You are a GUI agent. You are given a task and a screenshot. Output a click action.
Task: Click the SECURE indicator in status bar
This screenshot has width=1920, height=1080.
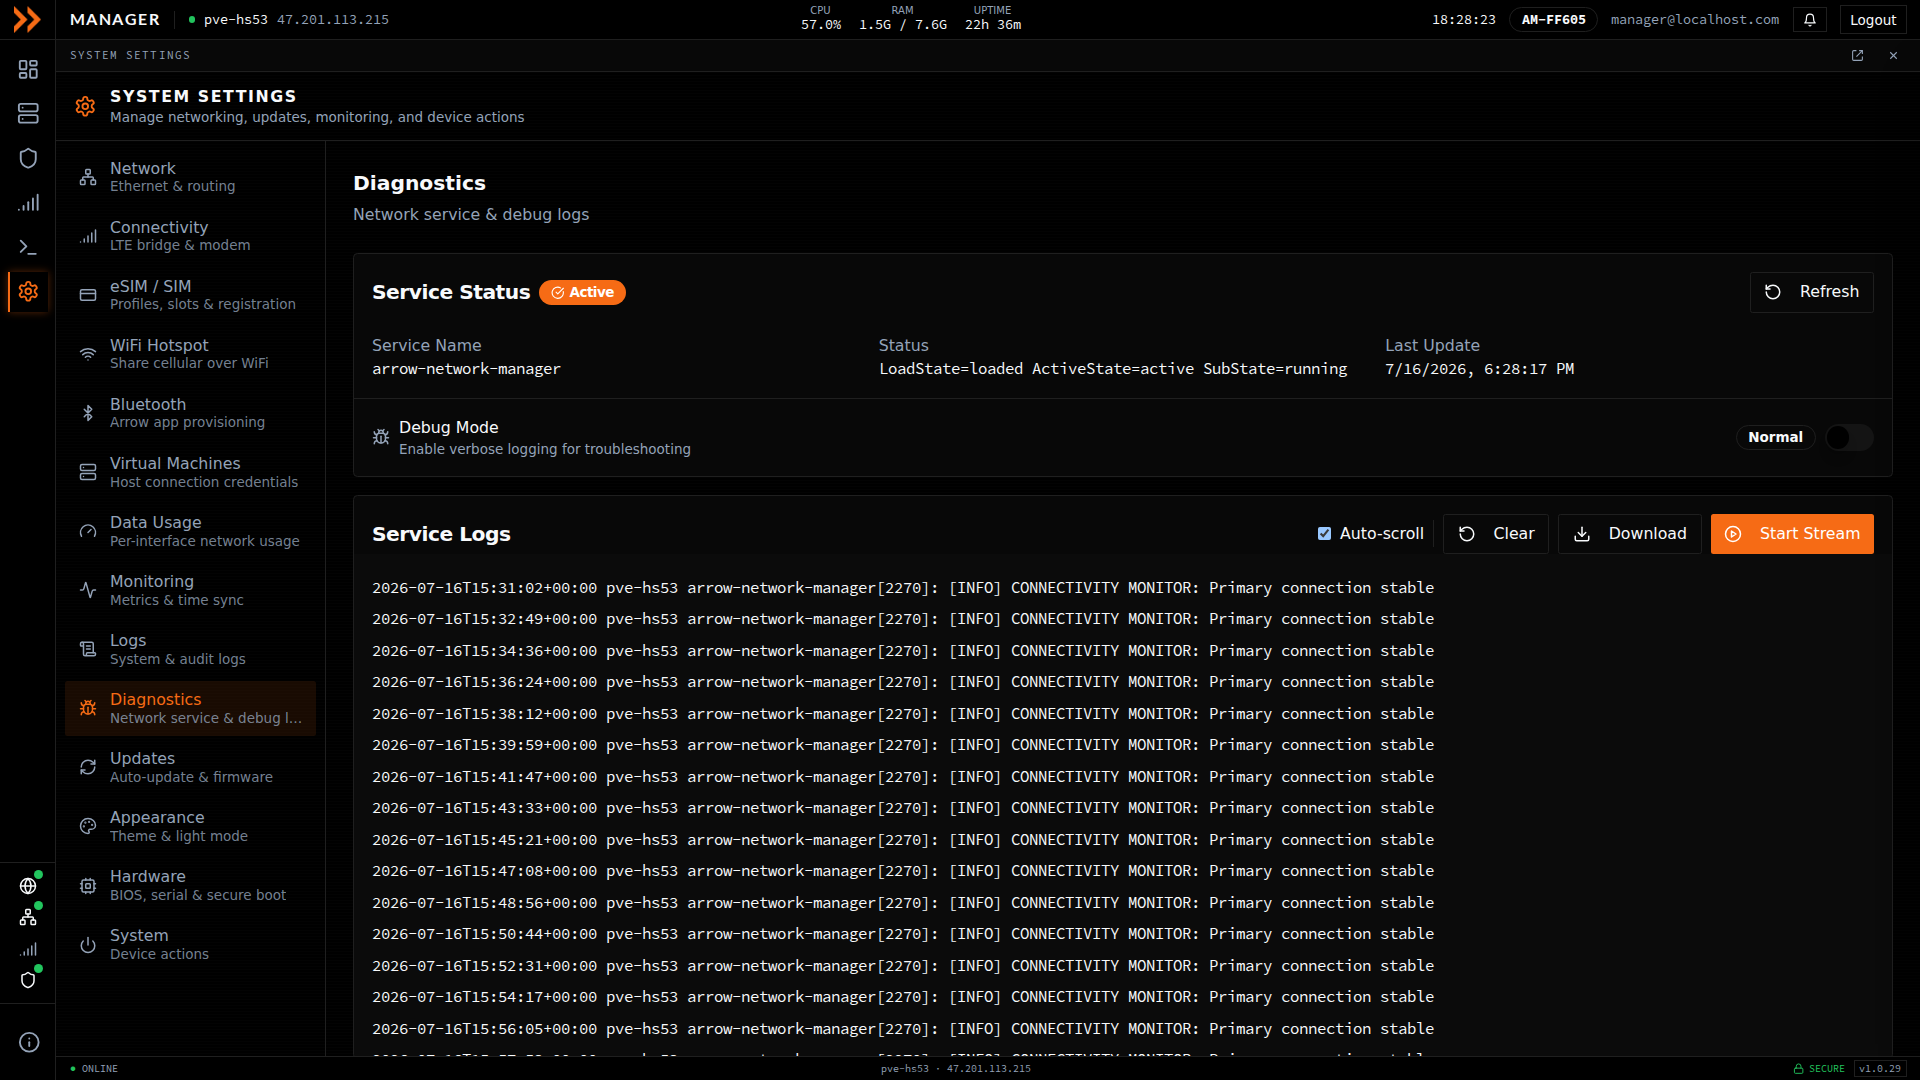(1819, 1068)
